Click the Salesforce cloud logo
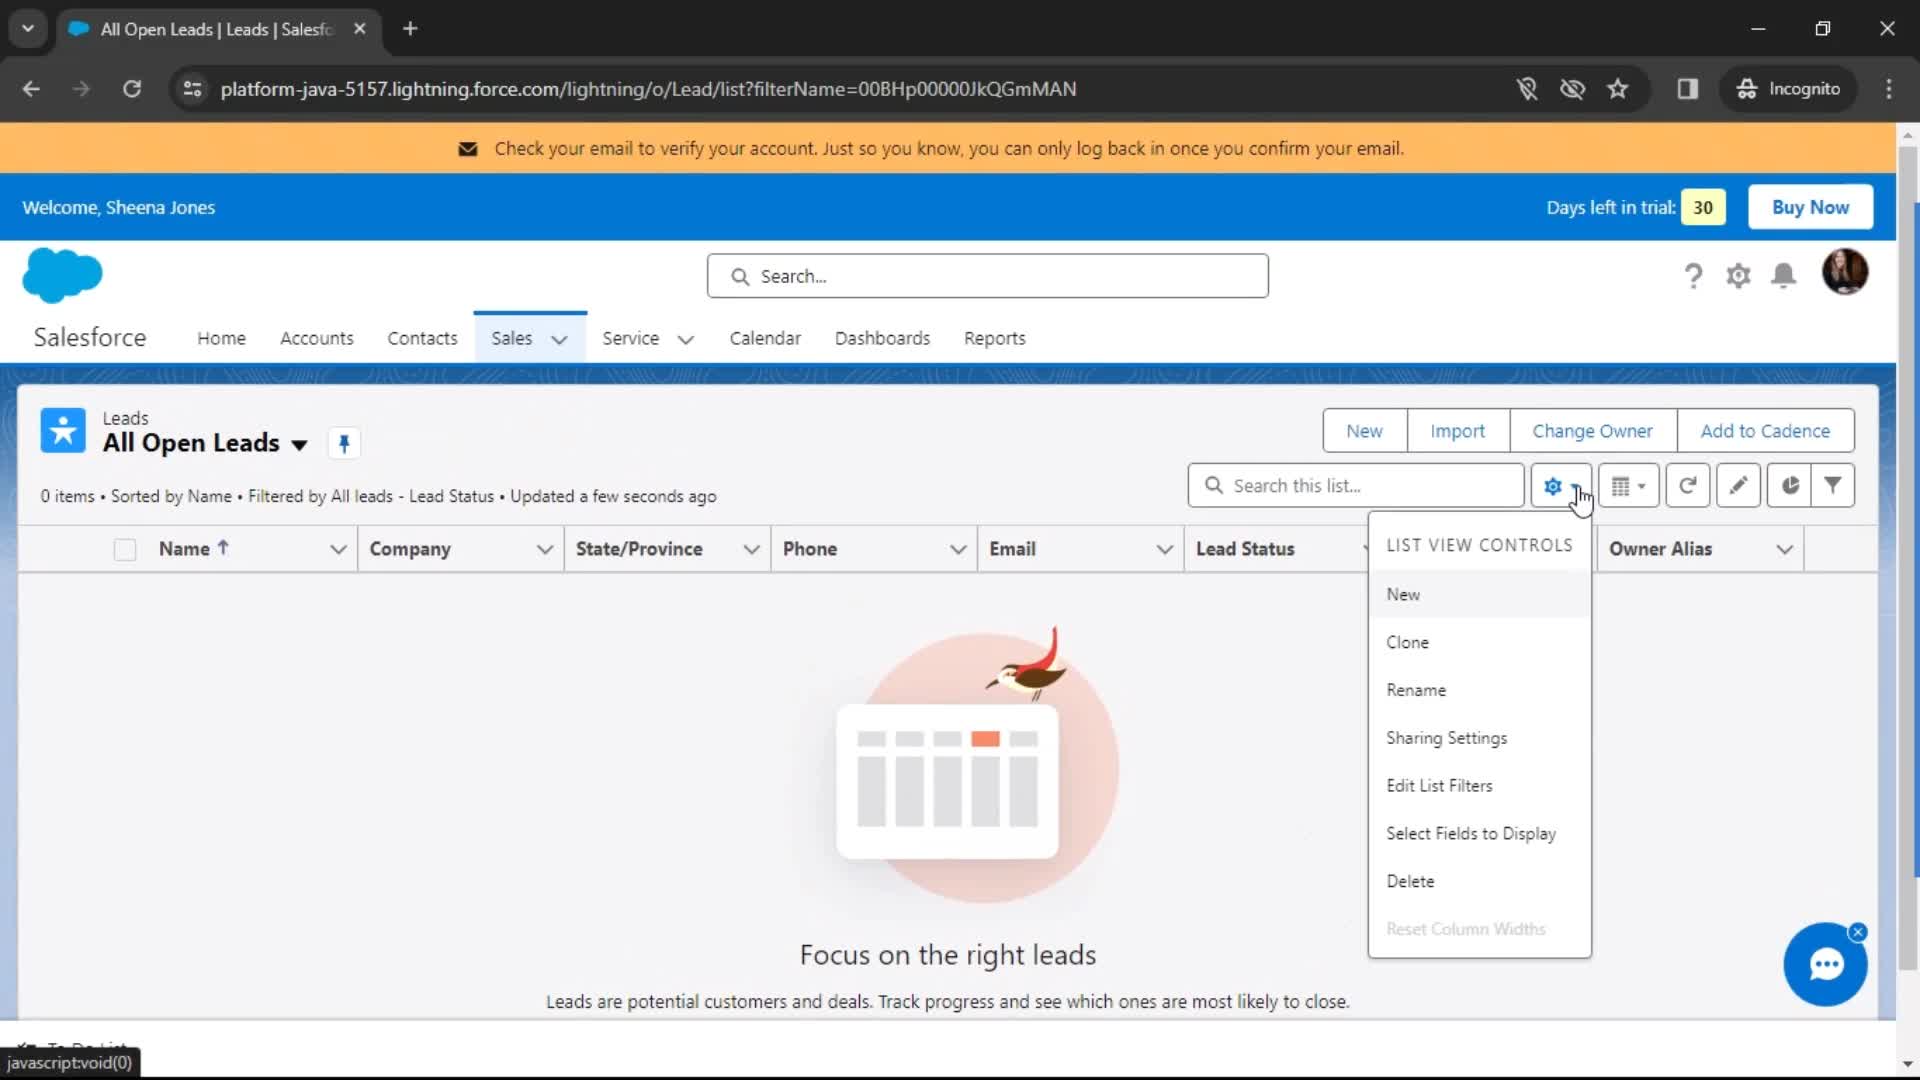Viewport: 1920px width, 1080px height. coord(62,275)
